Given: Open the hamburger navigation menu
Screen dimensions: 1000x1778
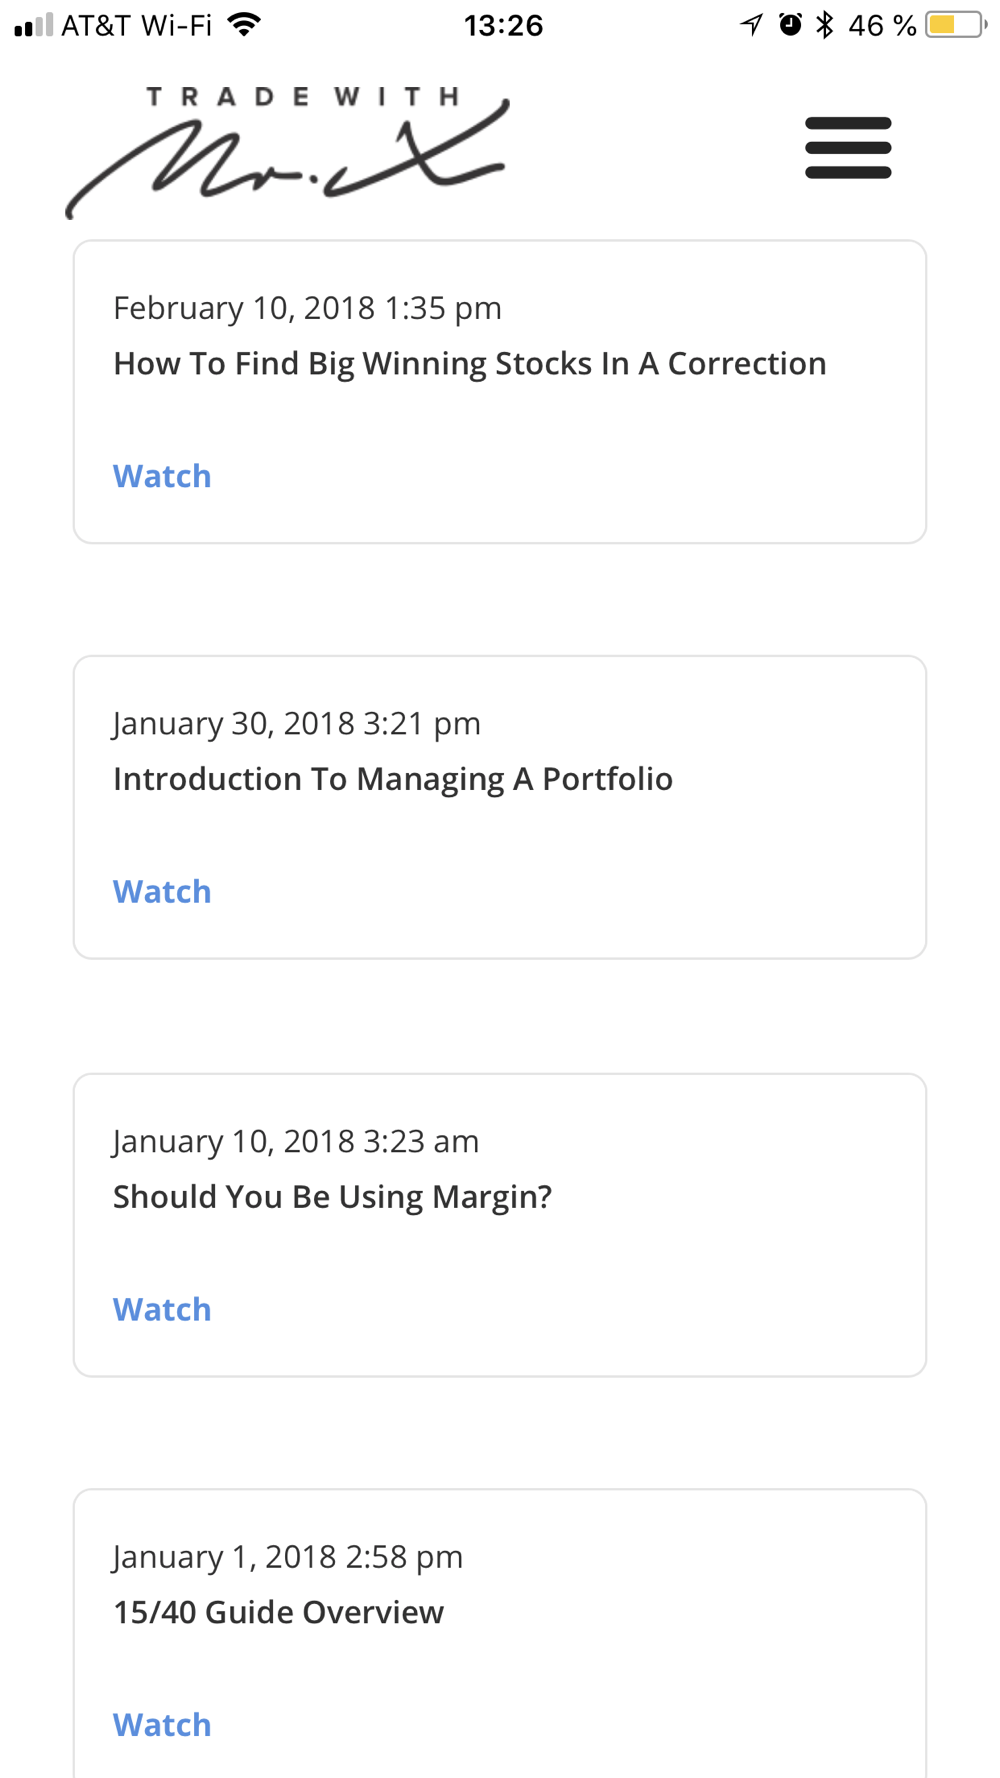Looking at the screenshot, I should click(x=848, y=148).
